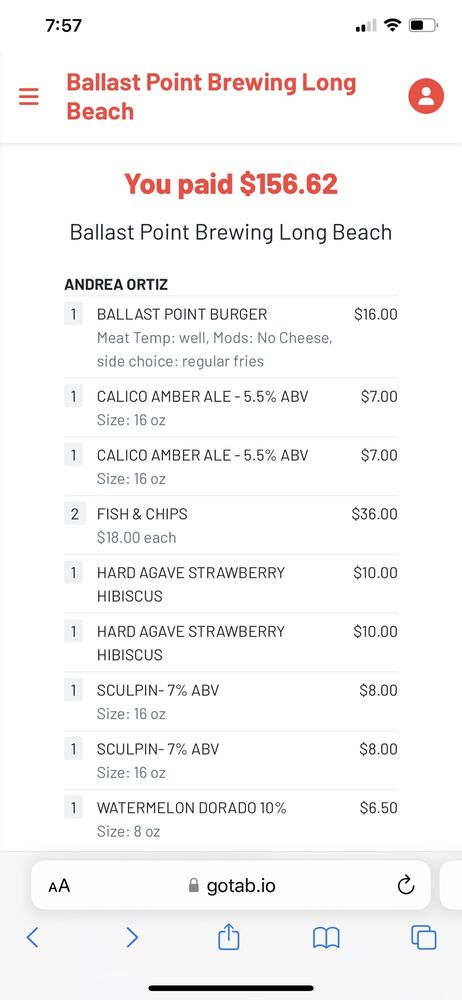The width and height of the screenshot is (462, 1000).
Task: Tap the first Sculpin 7% ABV row
Action: 230,702
